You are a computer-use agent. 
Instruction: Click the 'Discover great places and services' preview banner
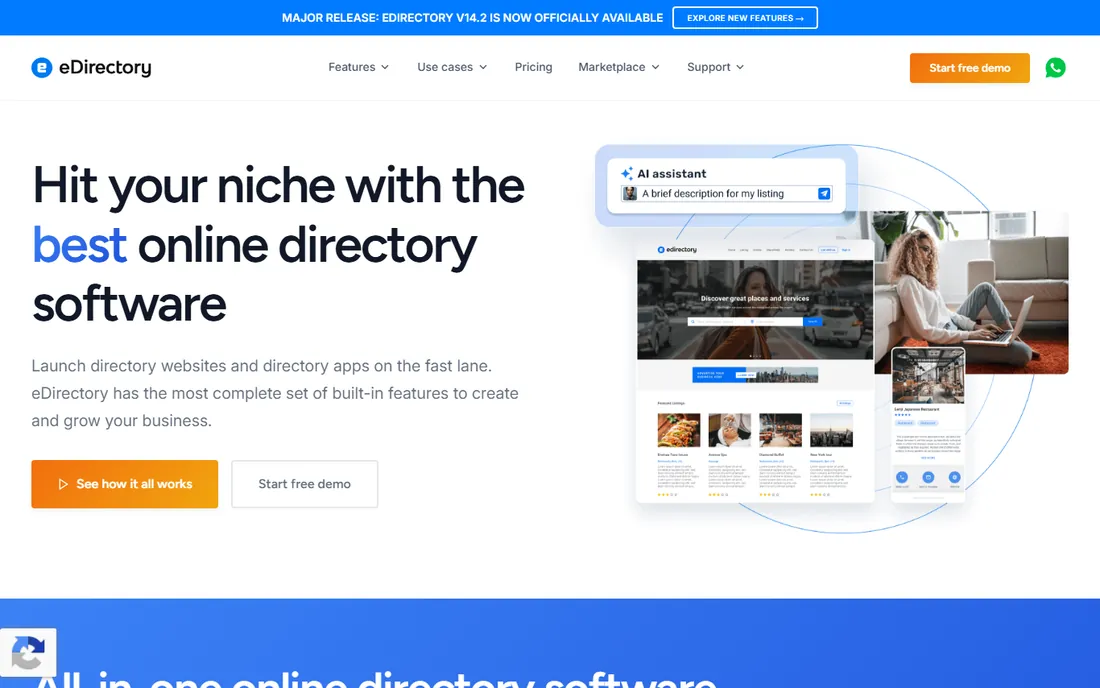(x=755, y=309)
